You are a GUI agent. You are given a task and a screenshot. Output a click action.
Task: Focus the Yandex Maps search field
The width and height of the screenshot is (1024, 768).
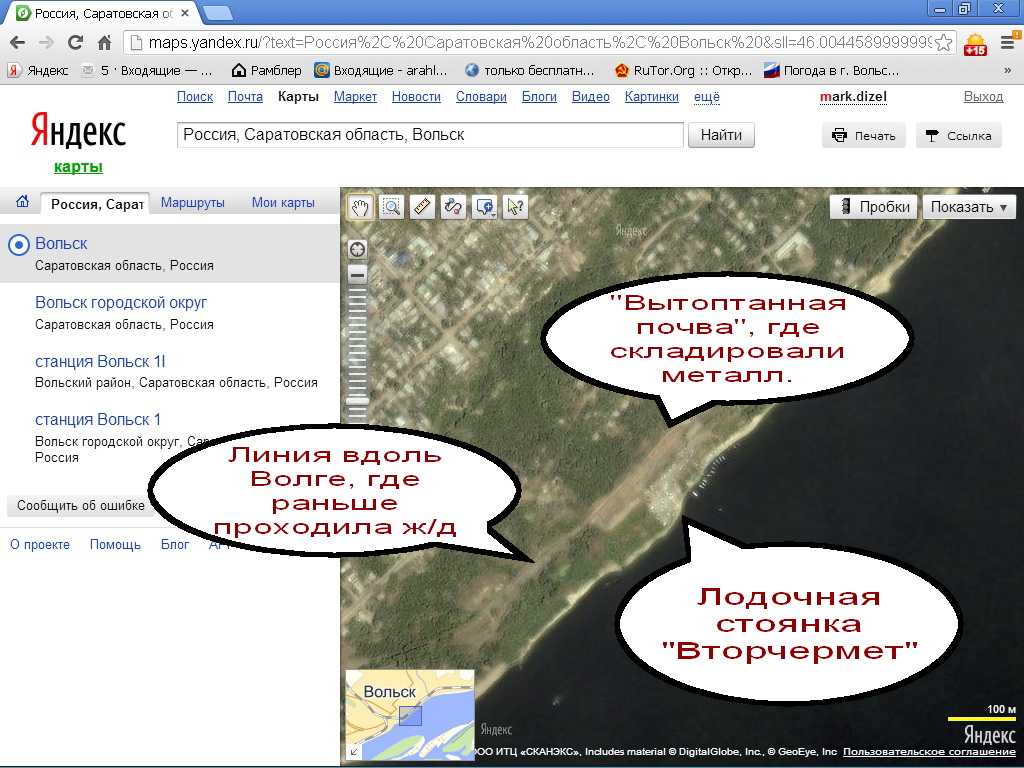[x=430, y=135]
